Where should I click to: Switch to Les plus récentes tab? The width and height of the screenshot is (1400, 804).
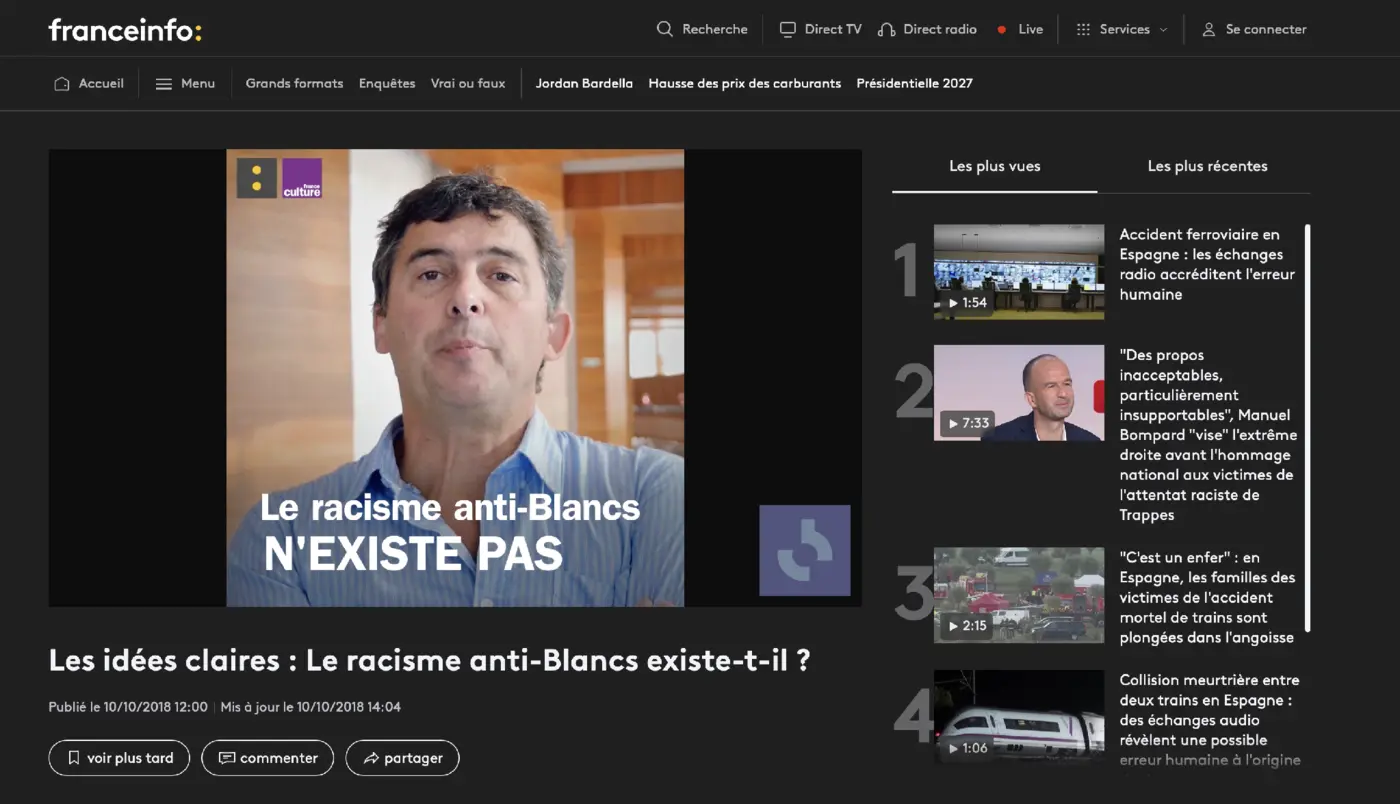pyautogui.click(x=1207, y=166)
